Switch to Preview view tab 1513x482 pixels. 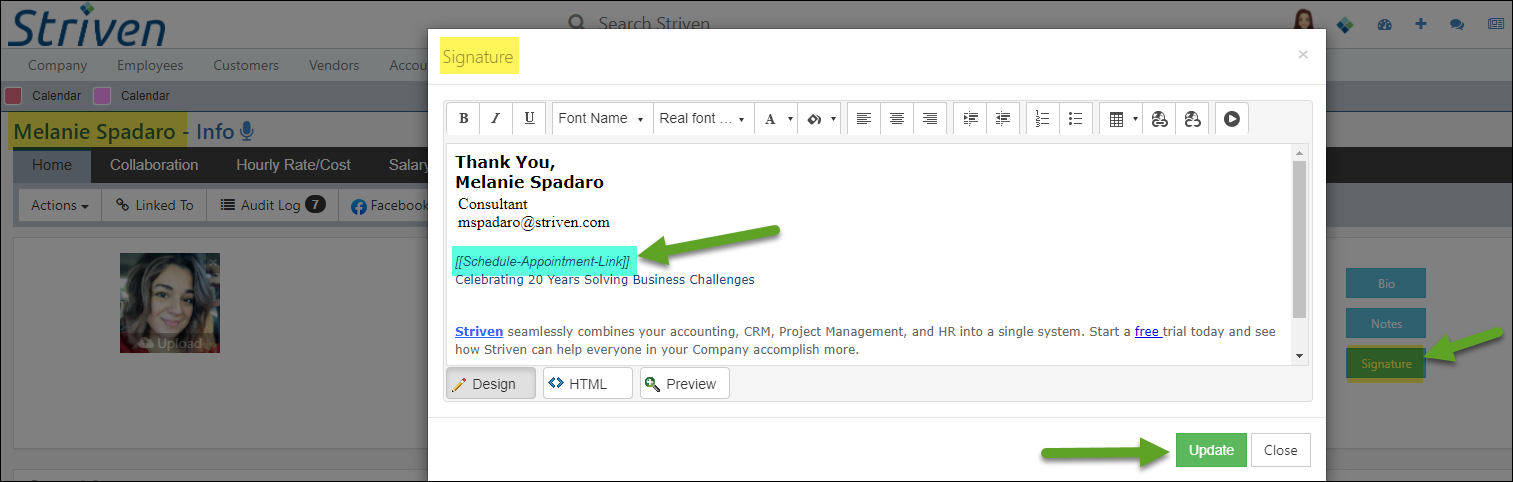[x=685, y=383]
